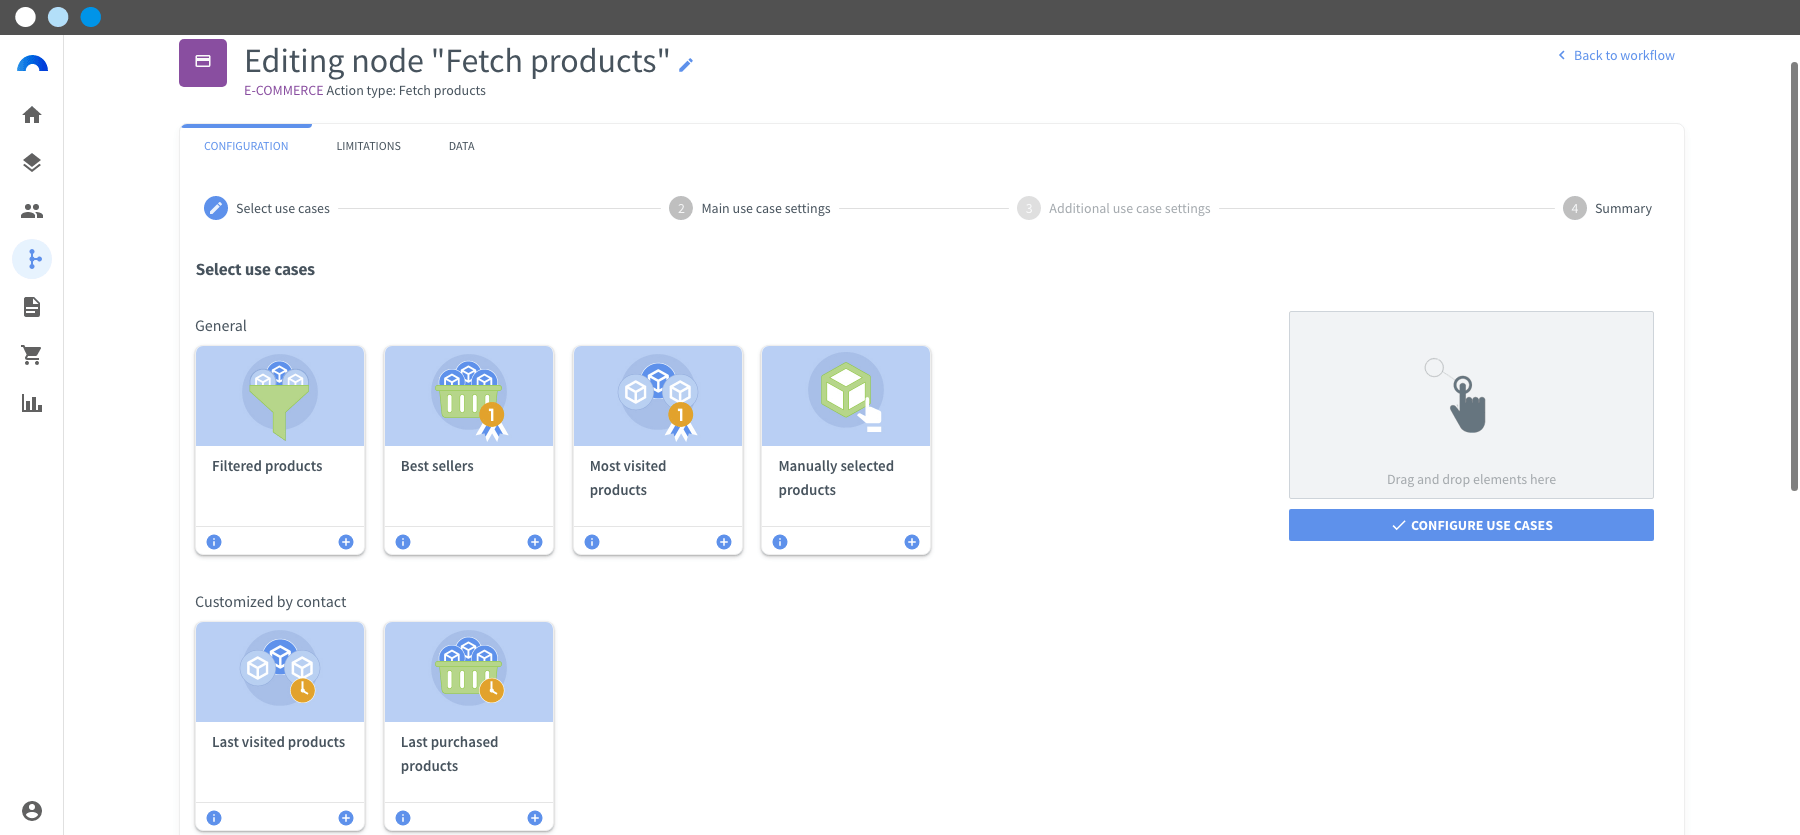This screenshot has height=835, width=1800.
Task: Add Filtered products with its plus icon
Action: pos(346,542)
